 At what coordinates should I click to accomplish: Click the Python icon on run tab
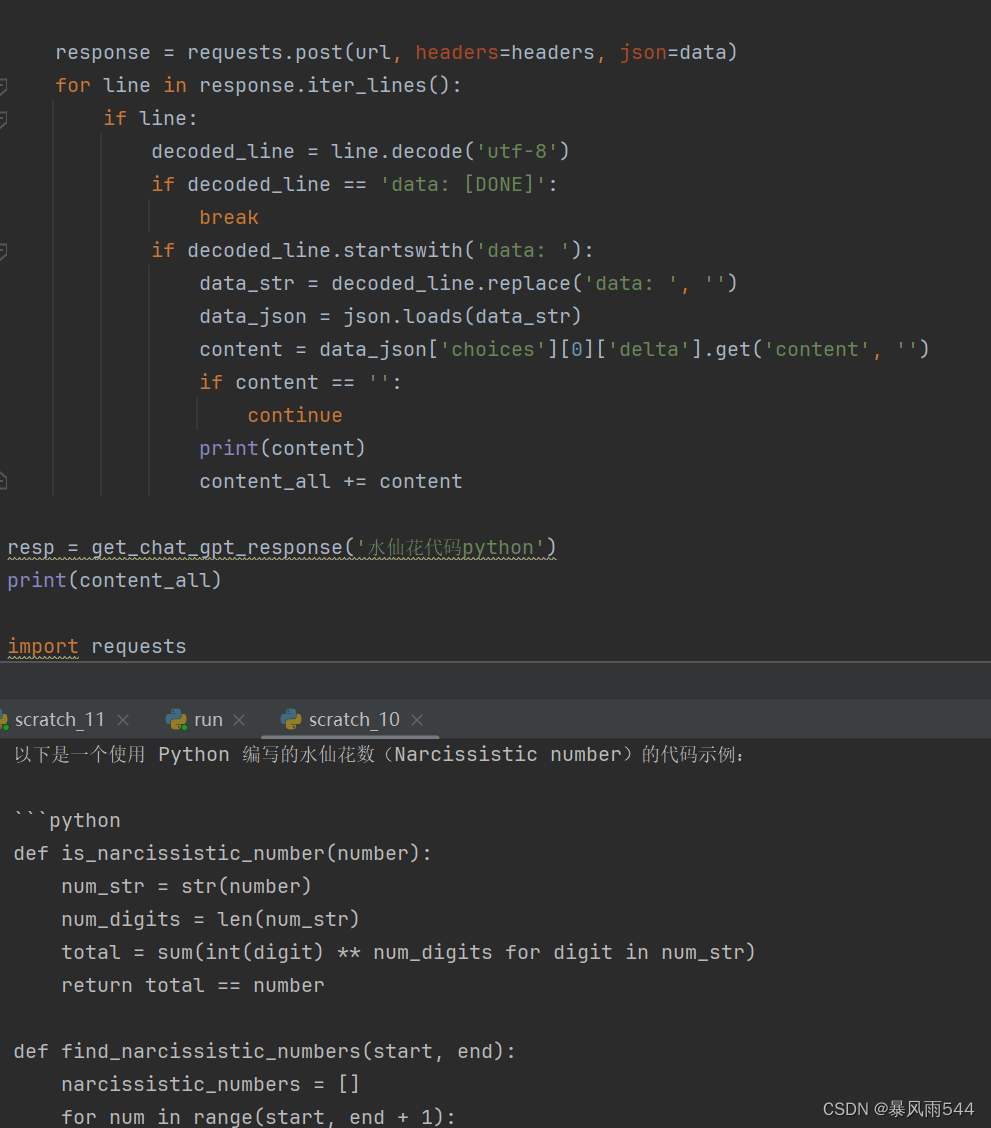tap(176, 719)
